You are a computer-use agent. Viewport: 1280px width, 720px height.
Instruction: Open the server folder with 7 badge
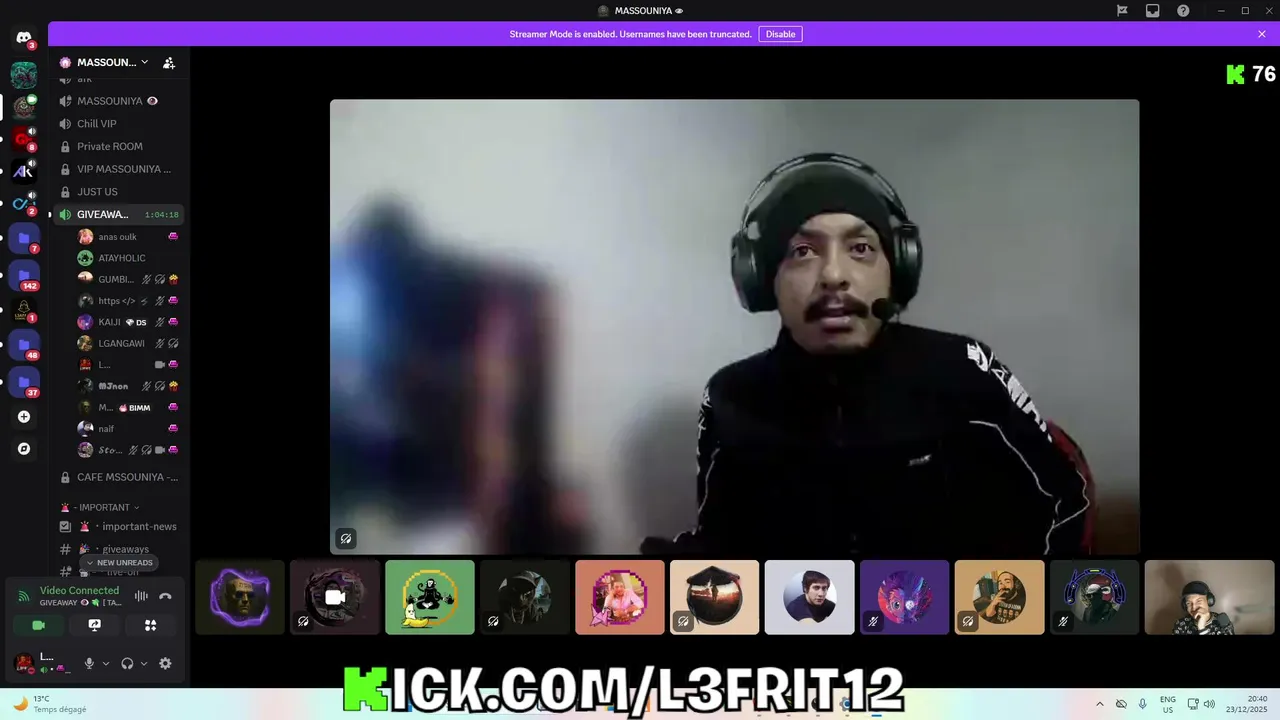(24, 239)
